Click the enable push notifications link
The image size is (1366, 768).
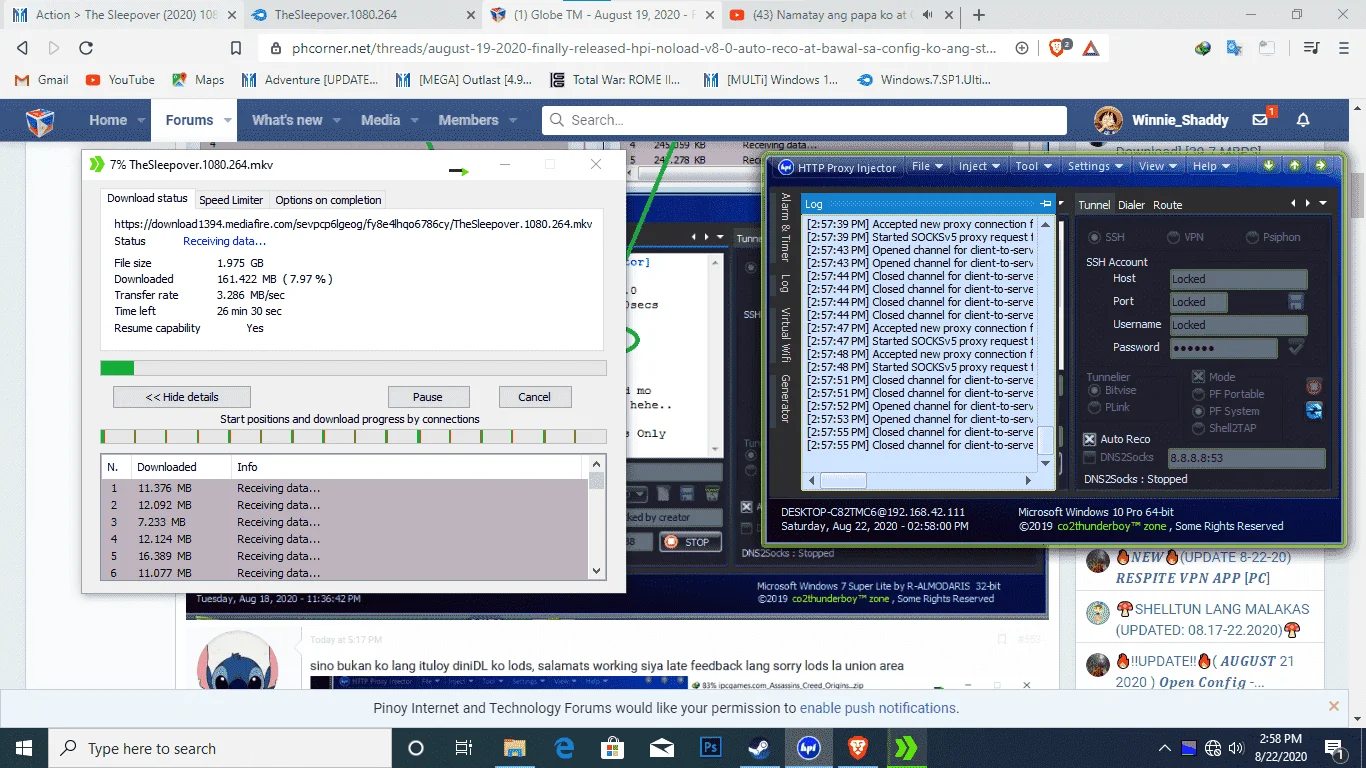coord(878,708)
